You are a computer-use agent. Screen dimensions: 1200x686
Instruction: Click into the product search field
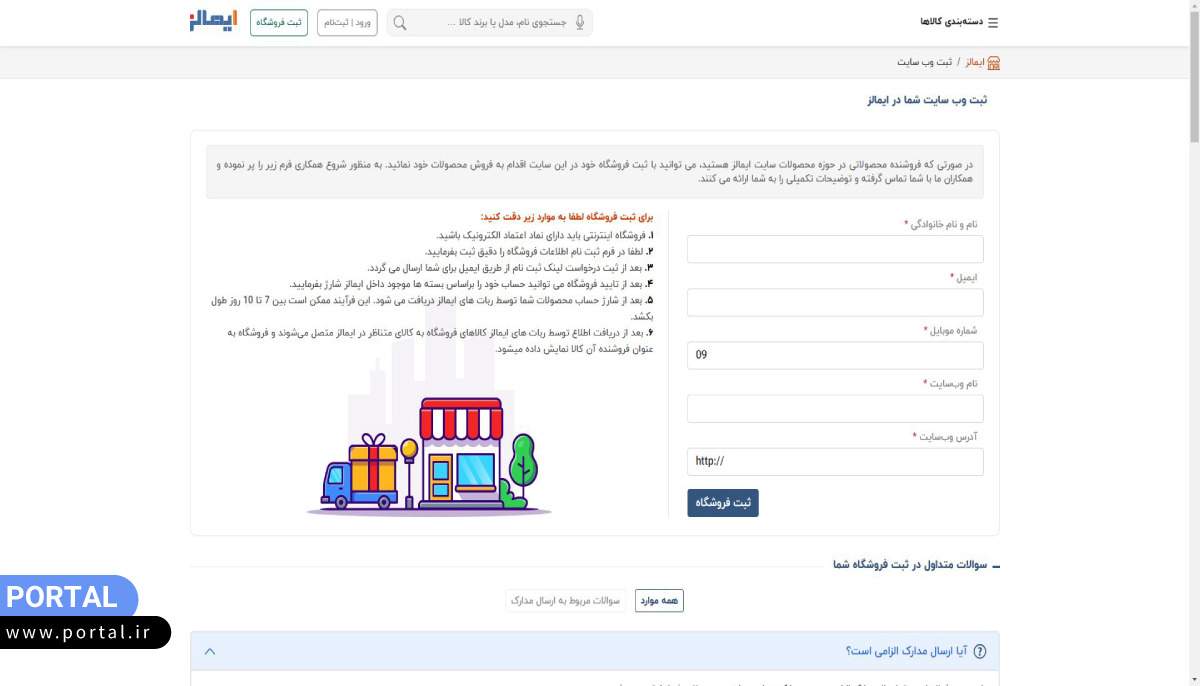(490, 22)
